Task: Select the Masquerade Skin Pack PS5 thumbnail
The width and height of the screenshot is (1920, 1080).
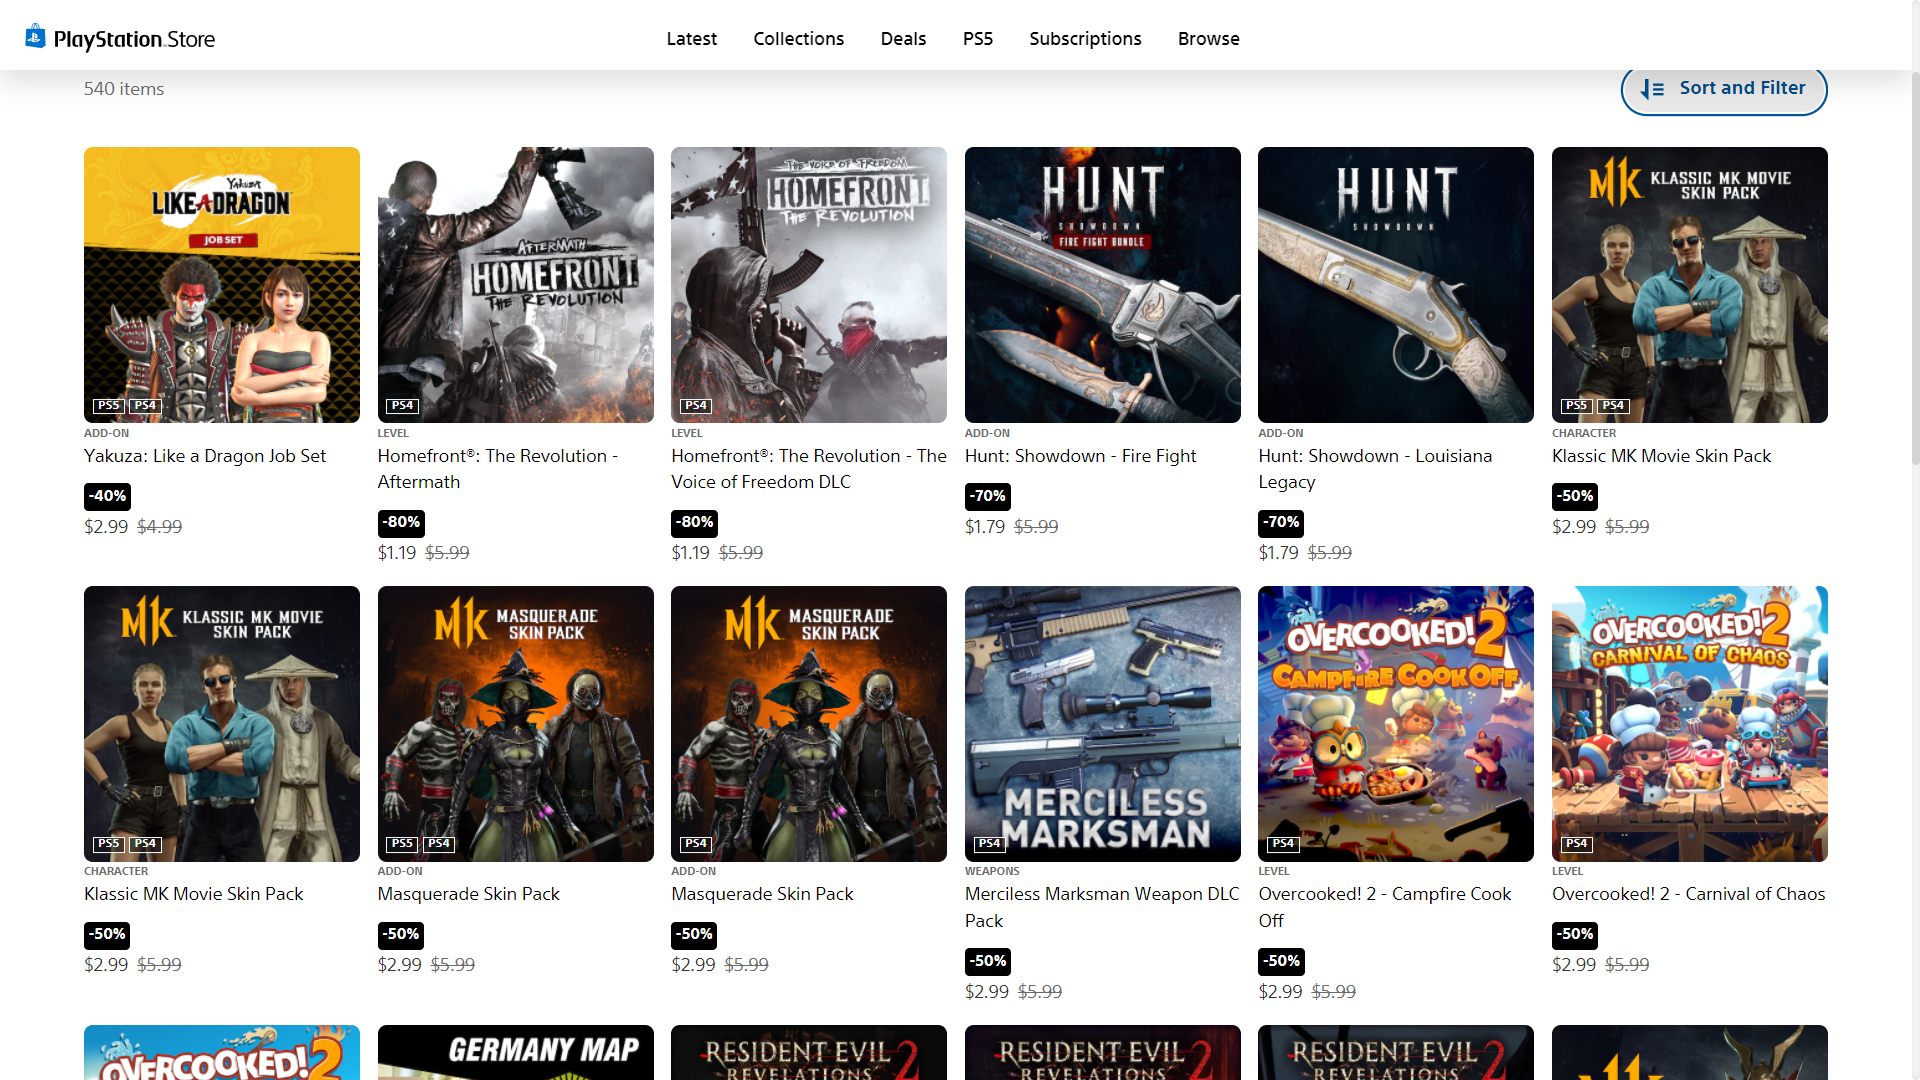Action: click(x=515, y=724)
